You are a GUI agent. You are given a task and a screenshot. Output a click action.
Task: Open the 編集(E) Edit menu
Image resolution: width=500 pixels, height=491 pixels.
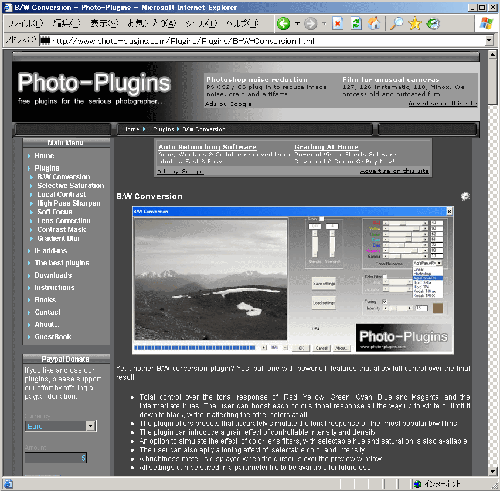point(67,23)
